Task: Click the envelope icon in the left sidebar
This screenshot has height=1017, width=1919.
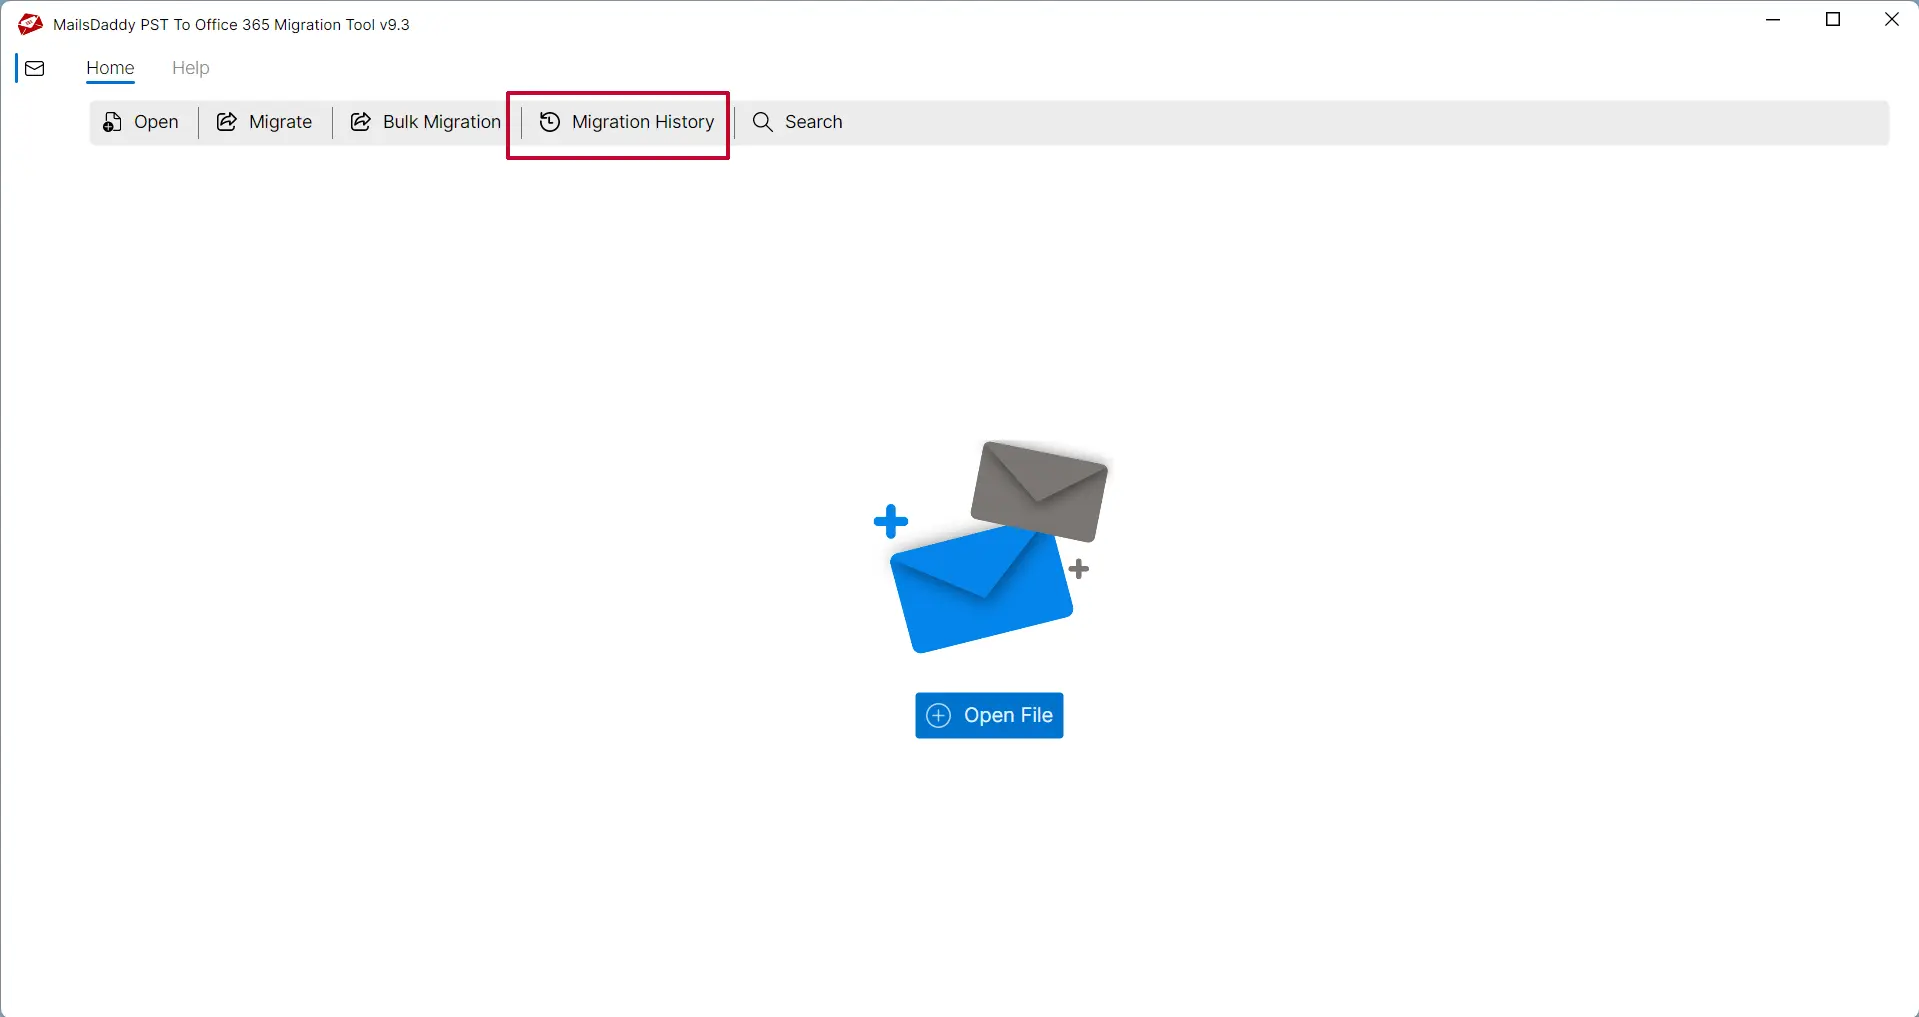Action: [35, 68]
